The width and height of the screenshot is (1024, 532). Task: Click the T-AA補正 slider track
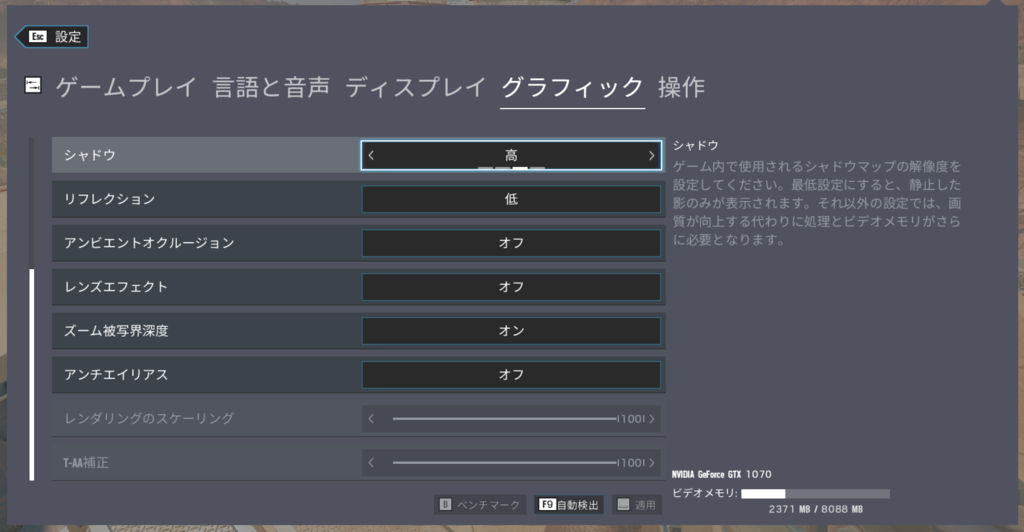click(504, 462)
